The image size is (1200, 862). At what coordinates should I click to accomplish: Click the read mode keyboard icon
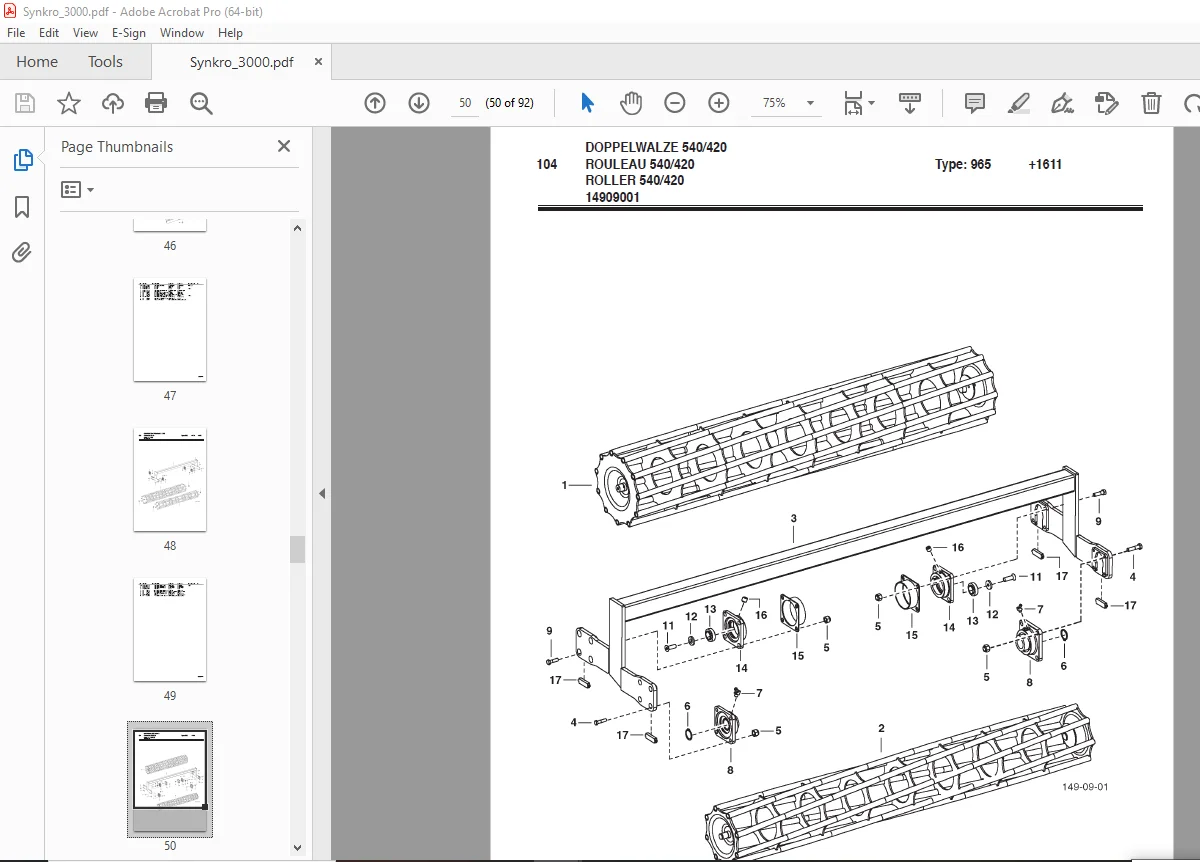(909, 103)
